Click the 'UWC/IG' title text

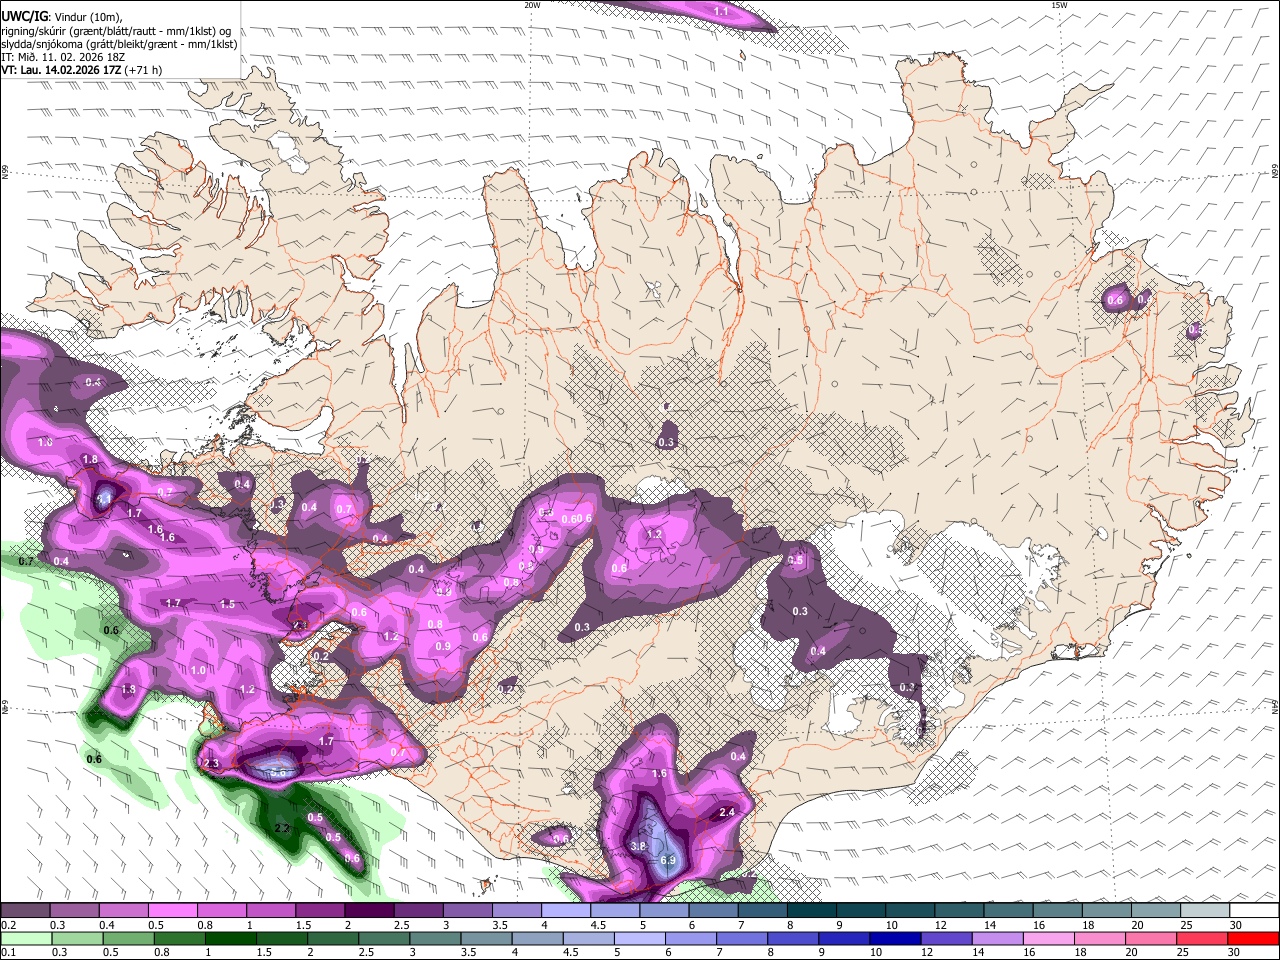point(24,16)
